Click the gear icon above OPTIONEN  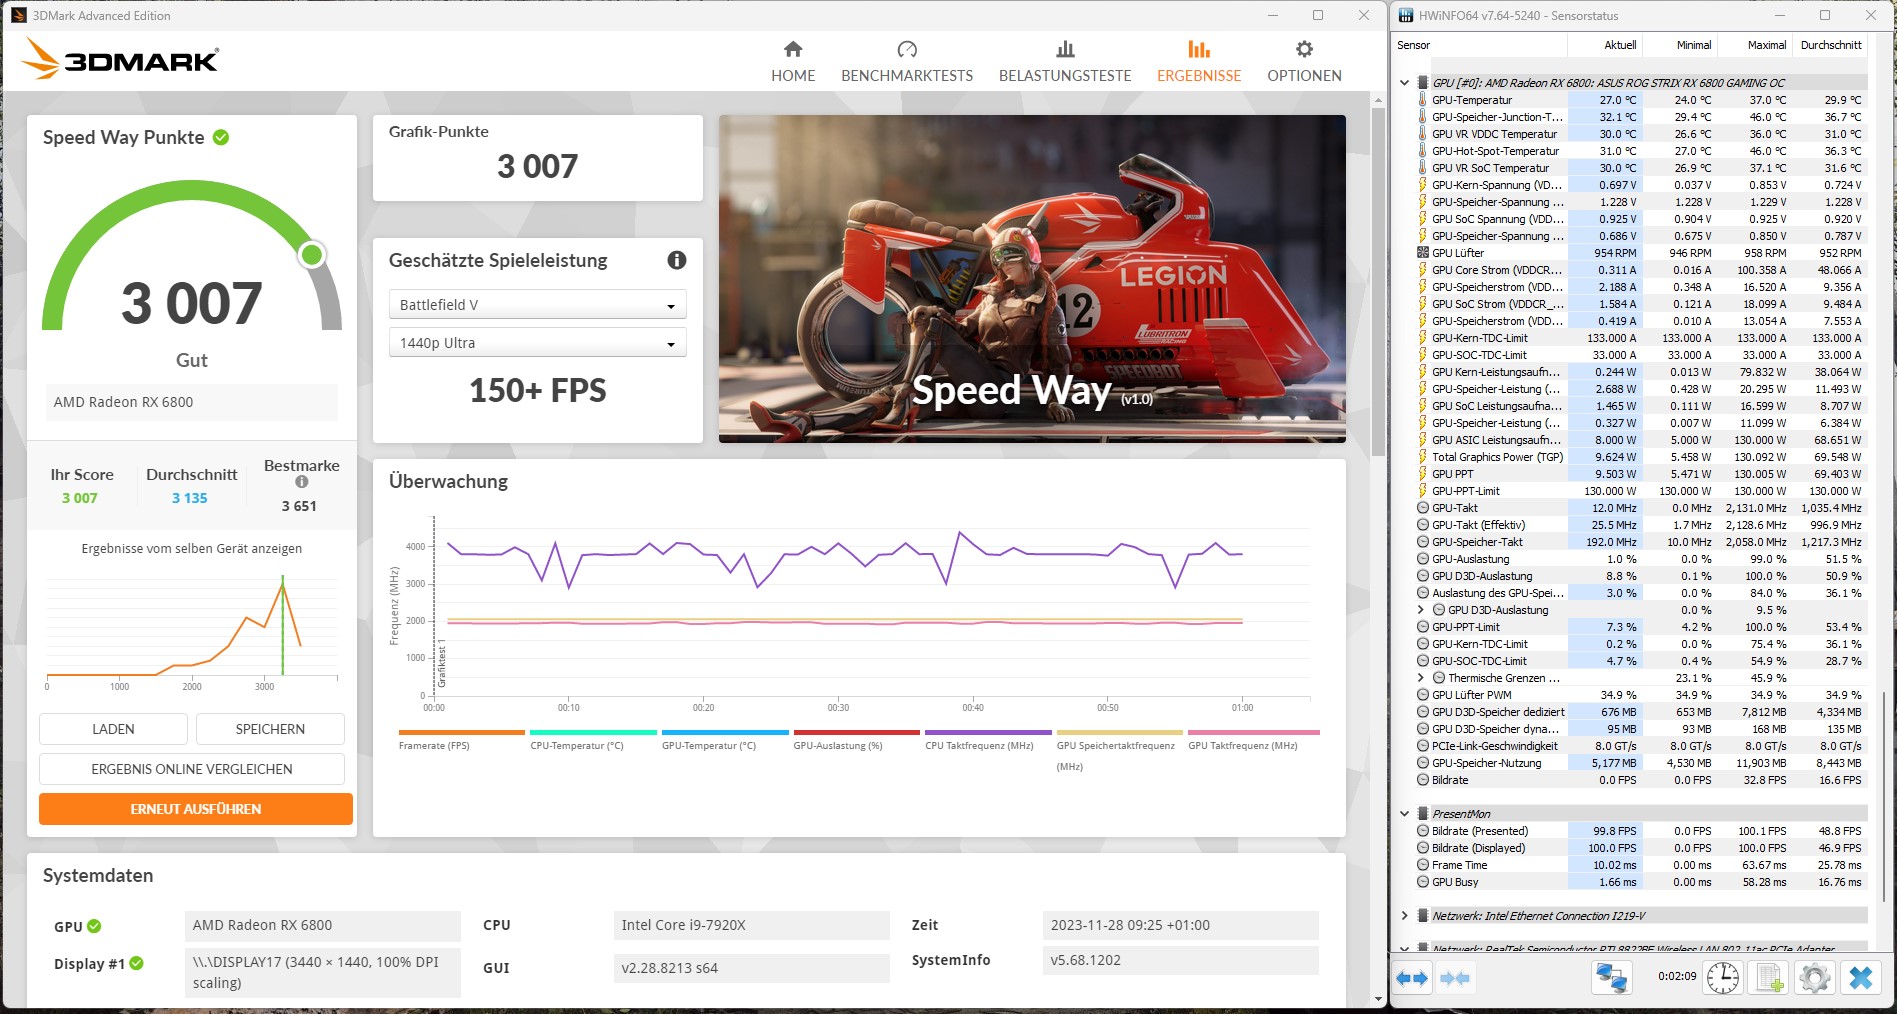click(1304, 49)
